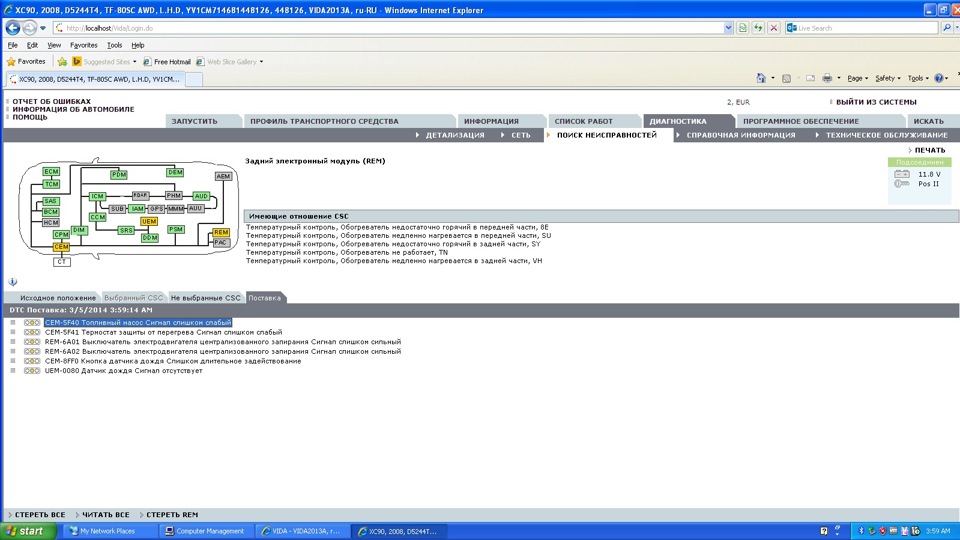Screen dimensions: 960x540
Task: Open the IE Safety dropdown menu
Action: pyautogui.click(x=887, y=78)
